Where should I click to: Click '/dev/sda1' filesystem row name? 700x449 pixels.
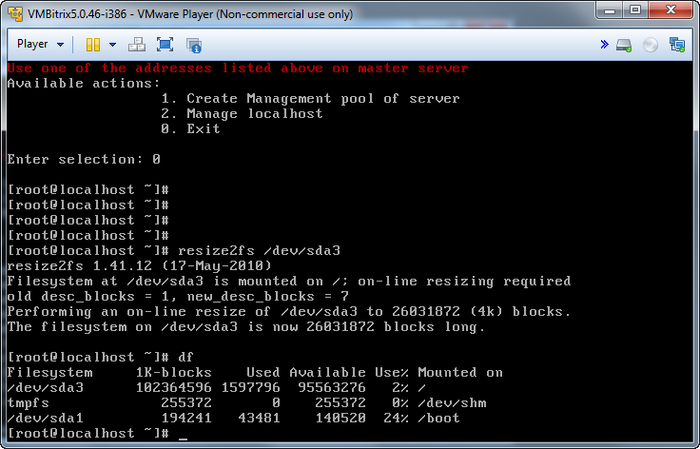click(x=45, y=418)
